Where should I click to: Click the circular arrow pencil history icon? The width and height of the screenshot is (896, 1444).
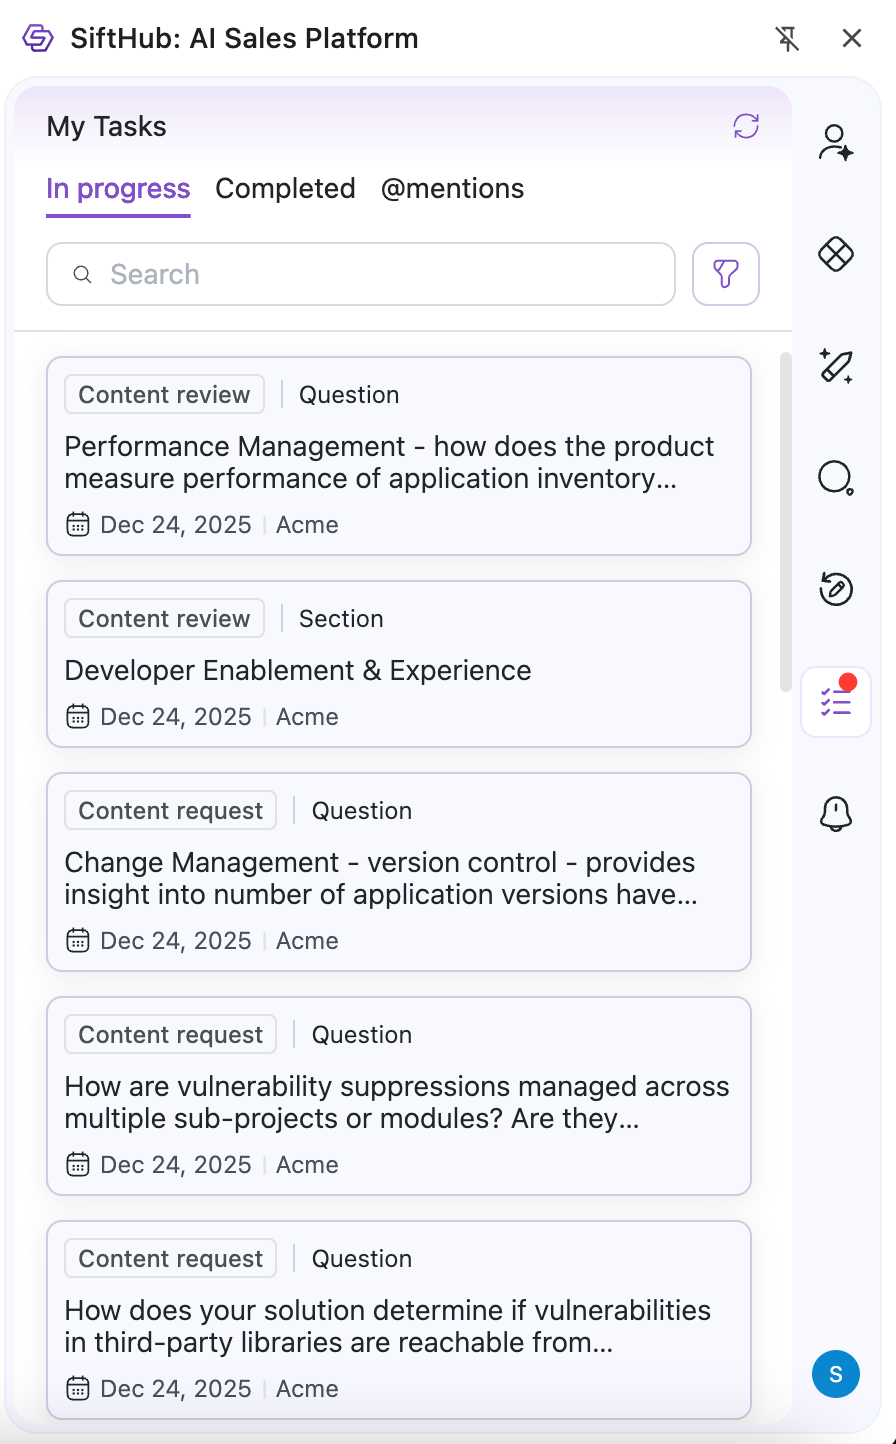(835, 589)
